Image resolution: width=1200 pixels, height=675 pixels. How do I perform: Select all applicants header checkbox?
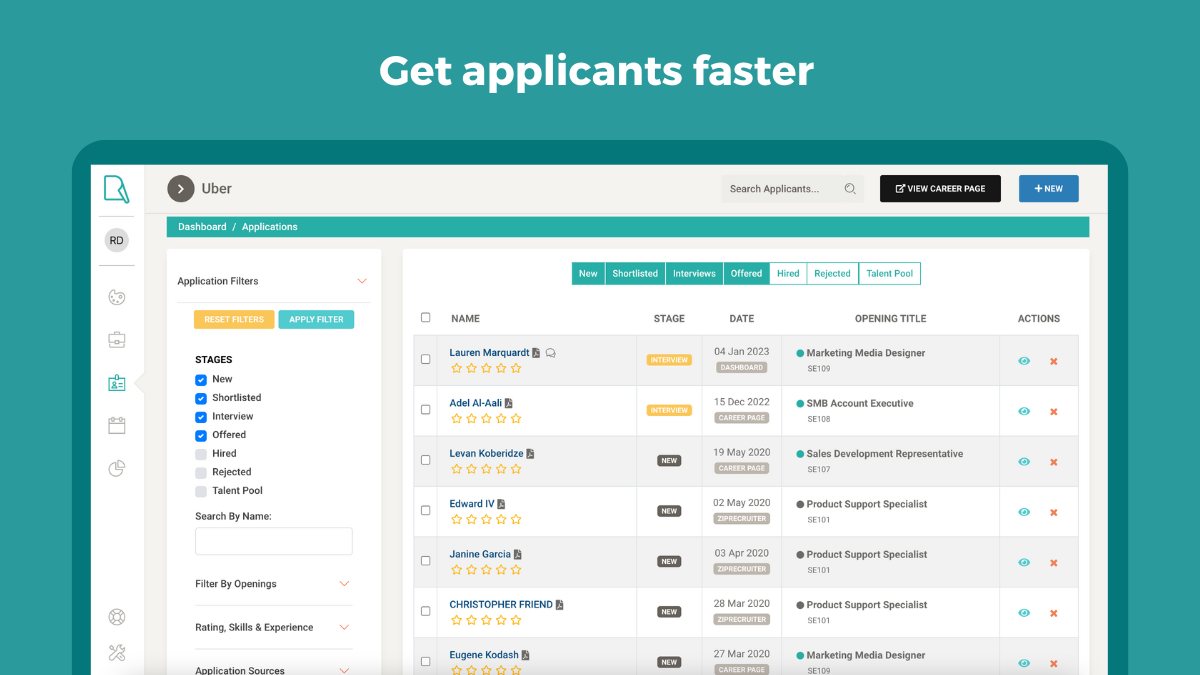pyautogui.click(x=425, y=317)
